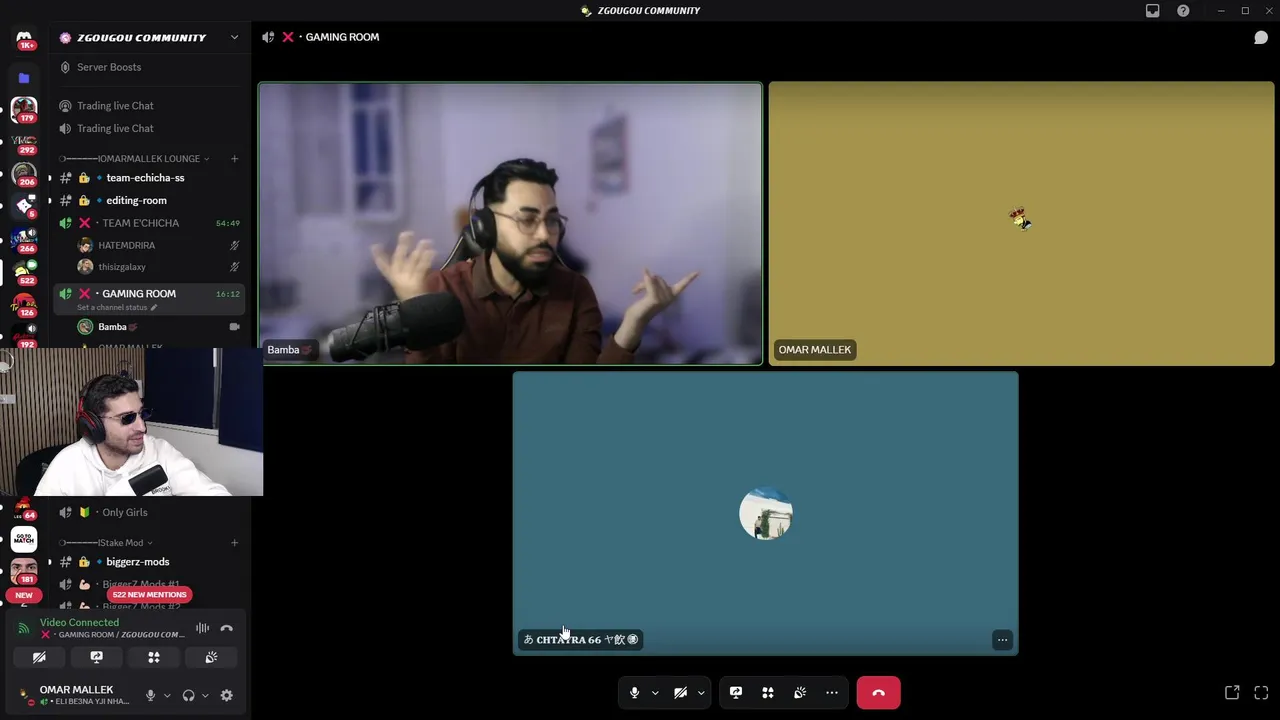Edit the channel status pencil
1280x720 pixels.
pos(154,308)
